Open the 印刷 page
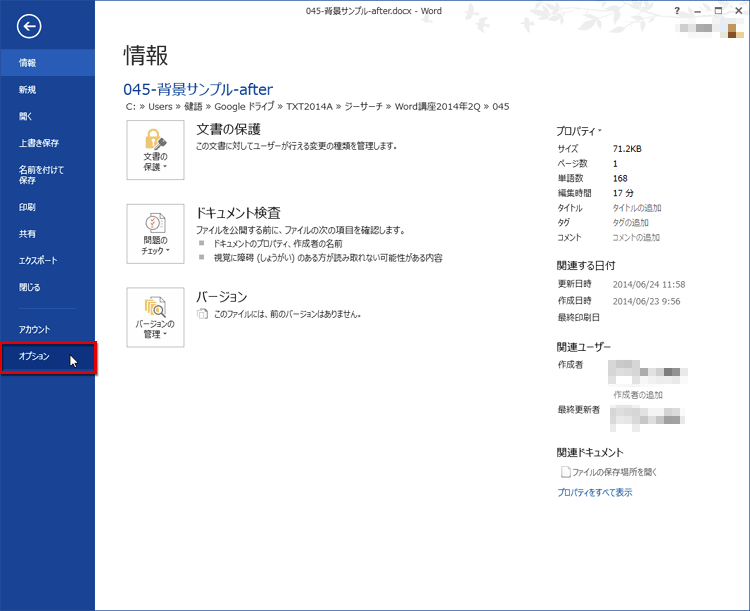This screenshot has height=611, width=750. (47, 207)
